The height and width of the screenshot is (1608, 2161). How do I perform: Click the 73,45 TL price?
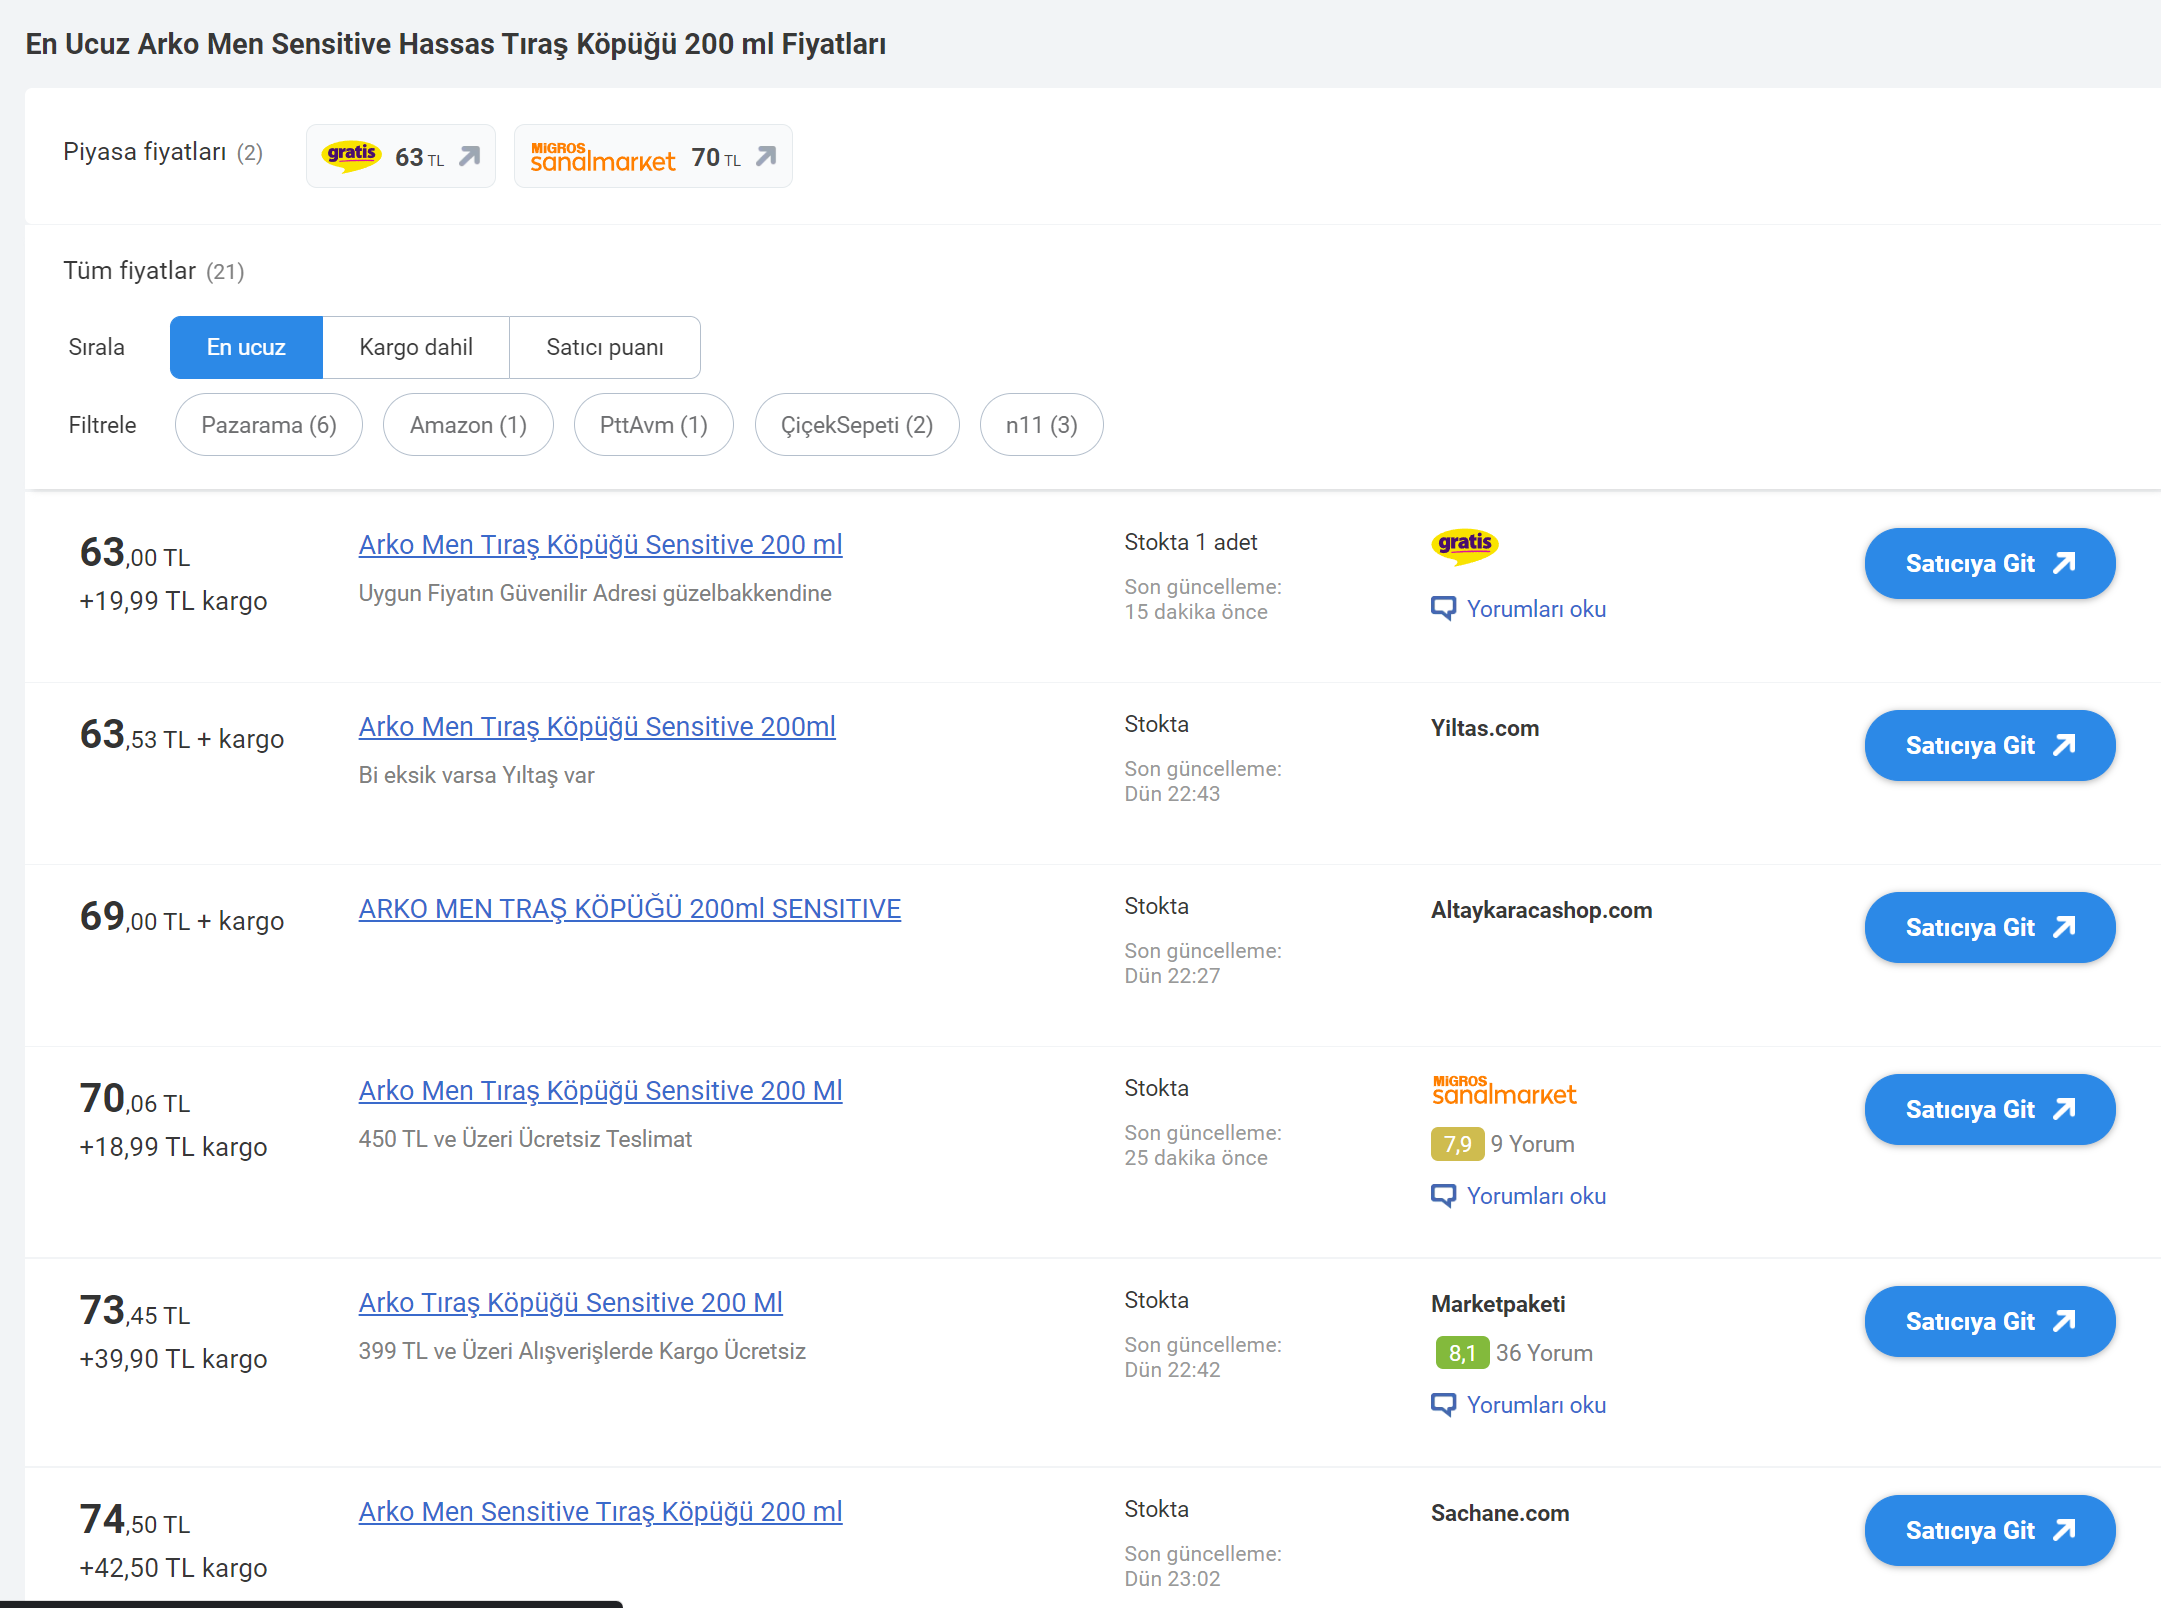[135, 1311]
